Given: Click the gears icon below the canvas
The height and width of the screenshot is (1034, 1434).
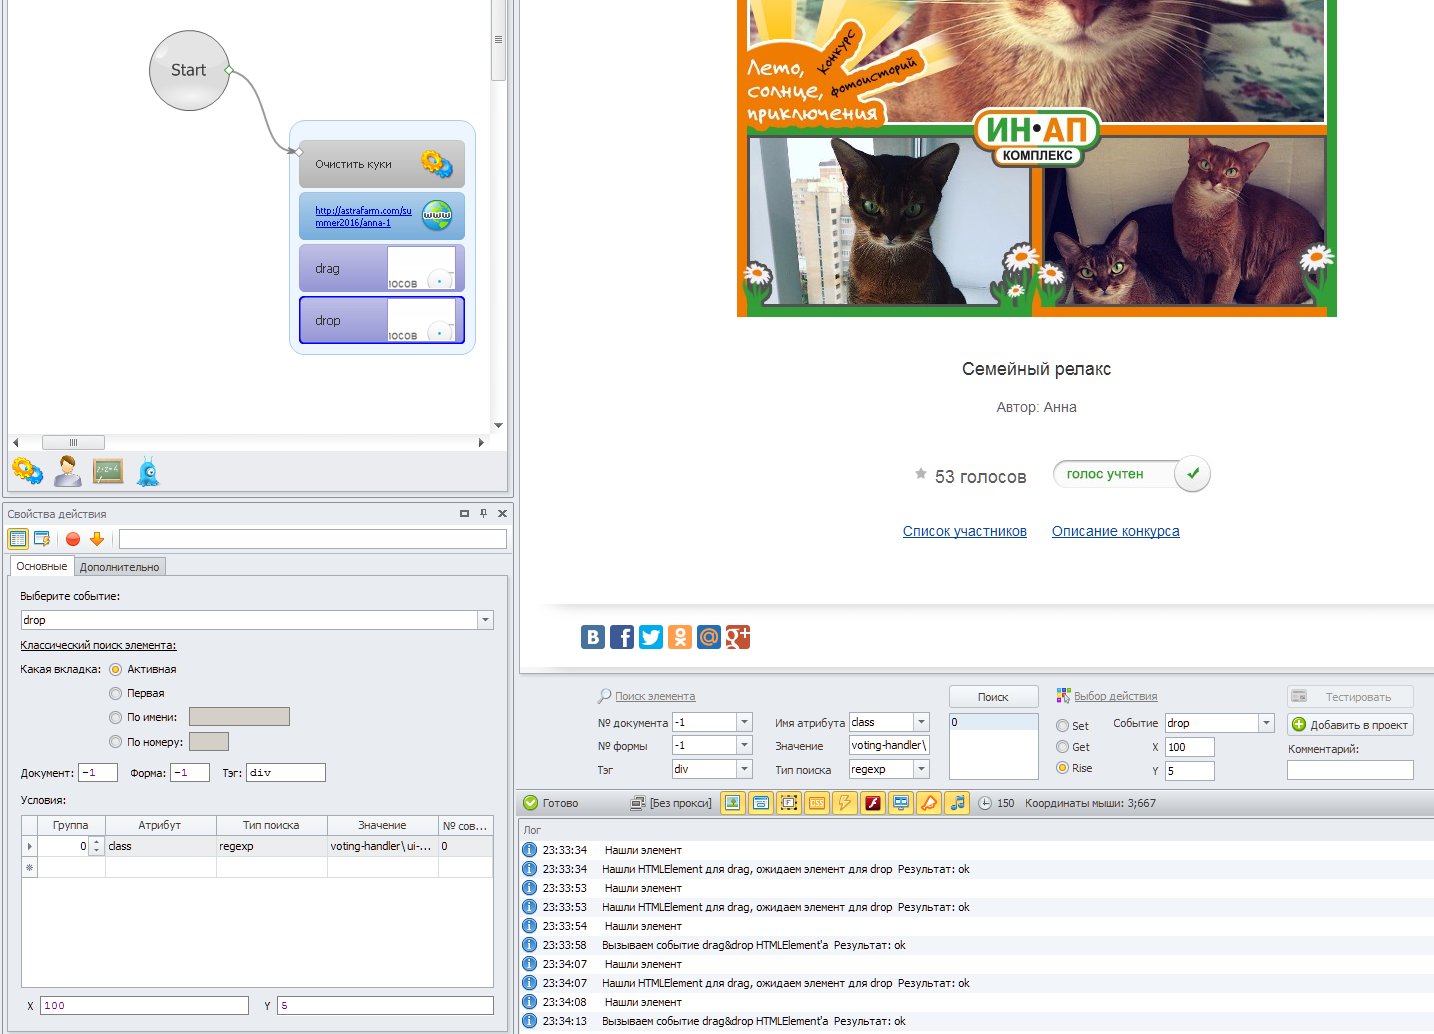Looking at the screenshot, I should [27, 471].
